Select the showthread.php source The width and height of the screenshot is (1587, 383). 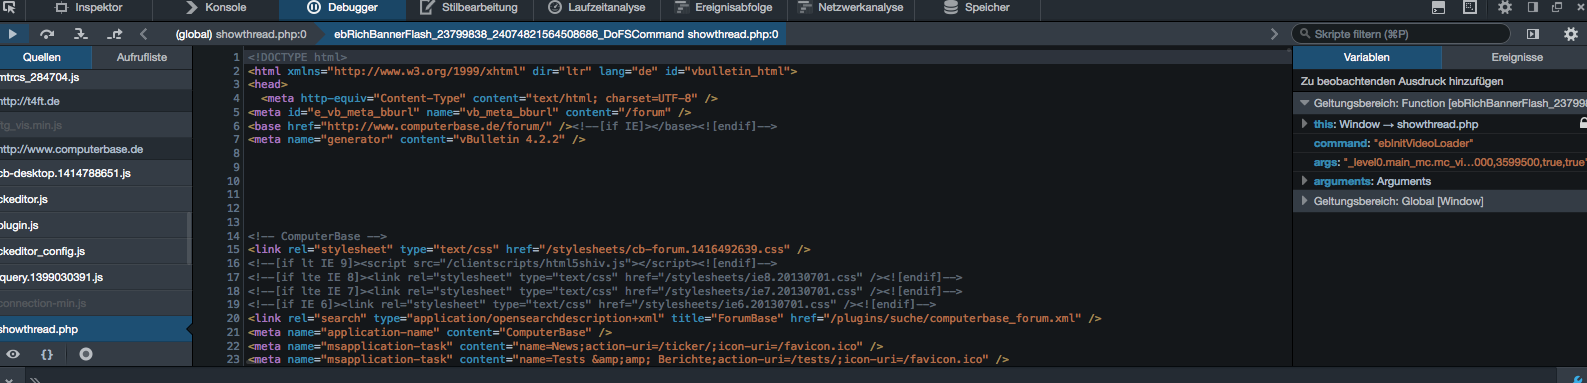(x=95, y=329)
